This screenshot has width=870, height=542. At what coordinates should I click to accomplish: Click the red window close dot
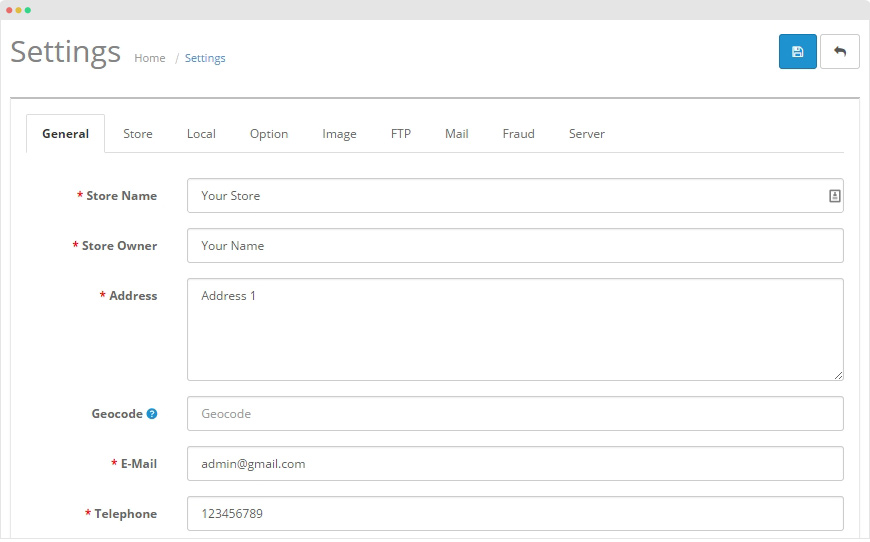click(9, 10)
